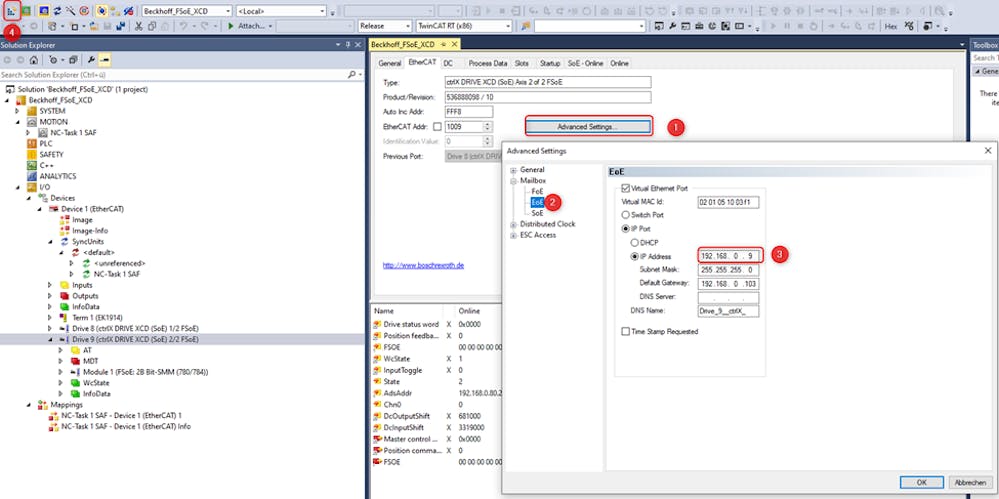Click the Activate Configuration toolbar icon
This screenshot has width=999, height=499.
tap(11, 11)
